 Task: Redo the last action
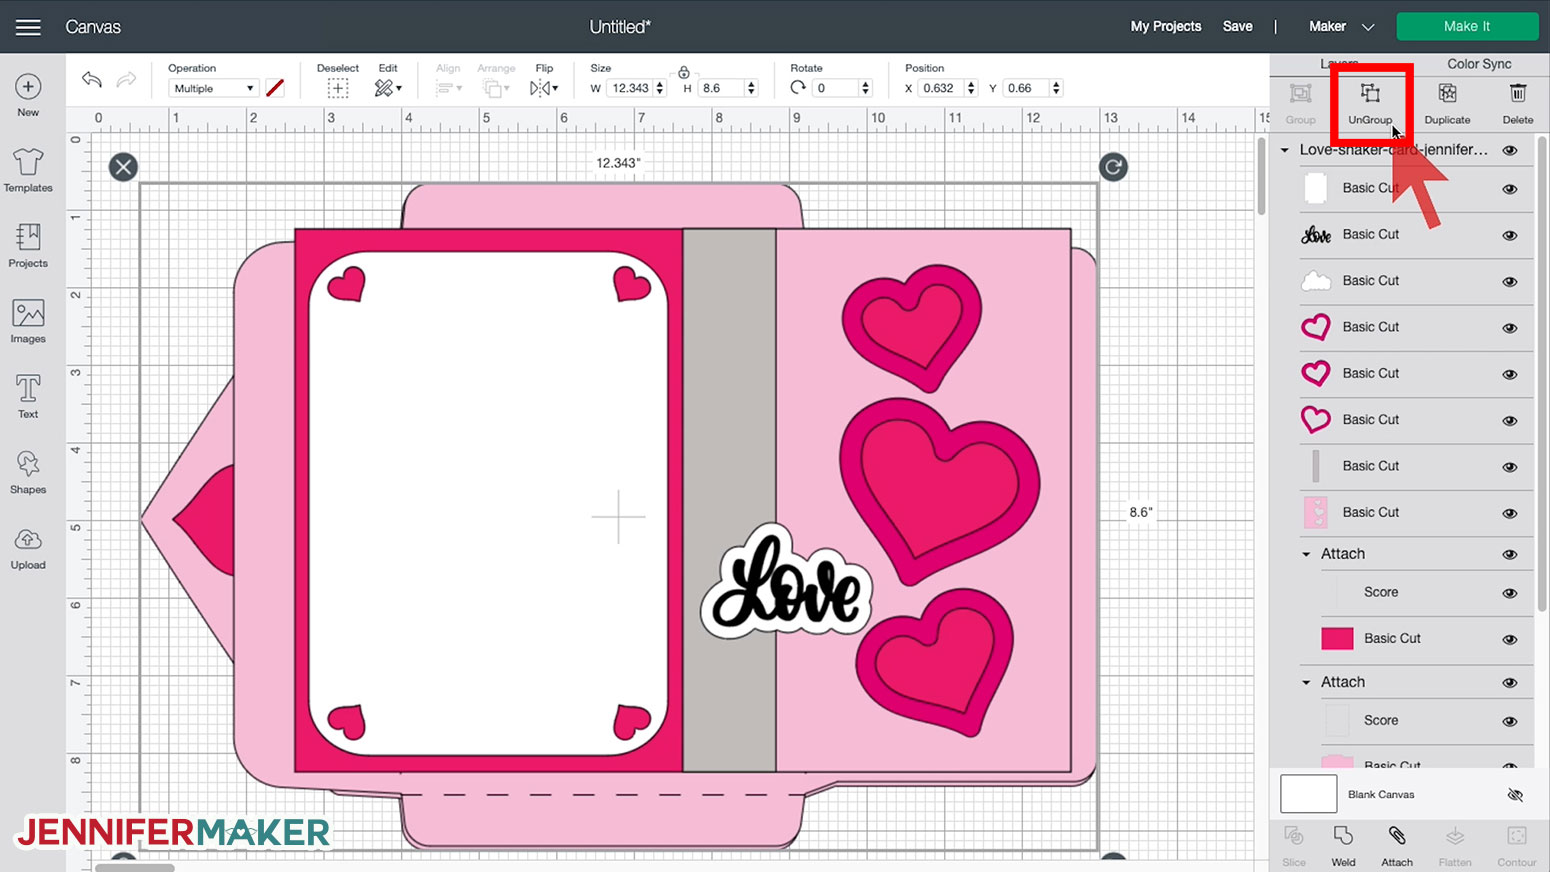(x=126, y=80)
